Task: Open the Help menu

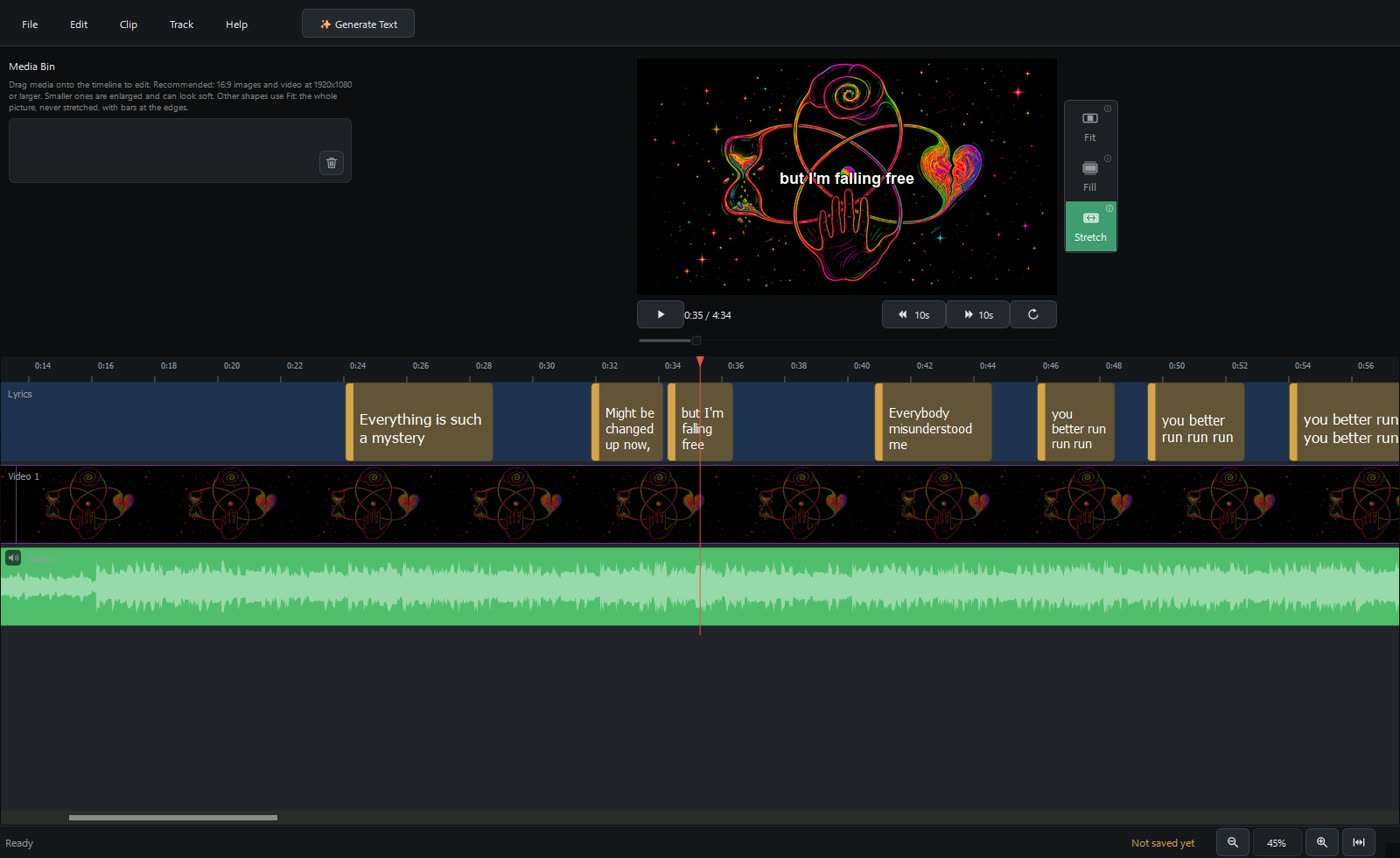Action: click(237, 24)
